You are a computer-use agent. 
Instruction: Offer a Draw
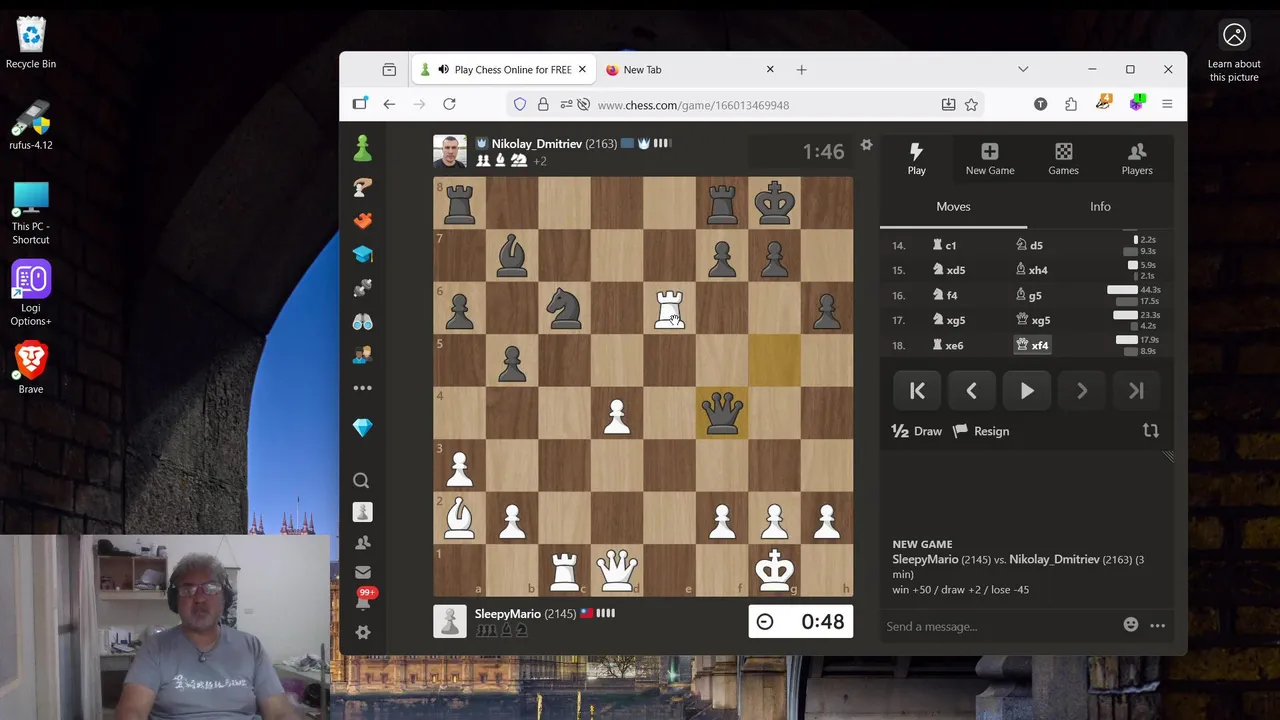click(x=916, y=431)
